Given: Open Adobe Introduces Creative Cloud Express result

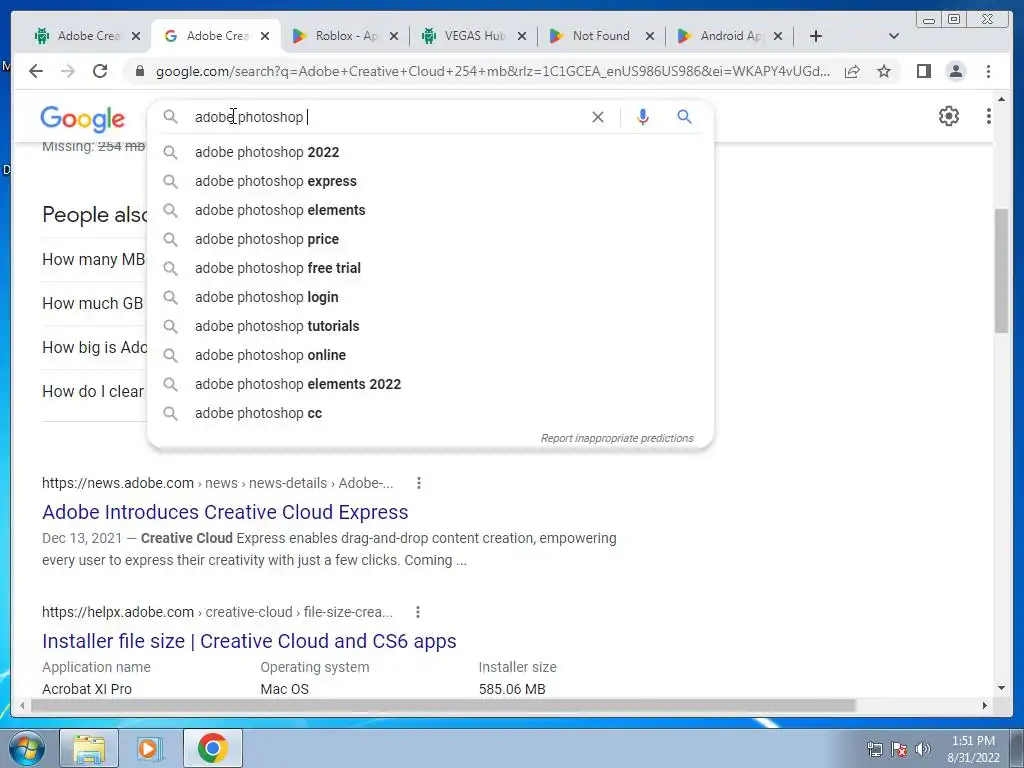Looking at the screenshot, I should 225,512.
